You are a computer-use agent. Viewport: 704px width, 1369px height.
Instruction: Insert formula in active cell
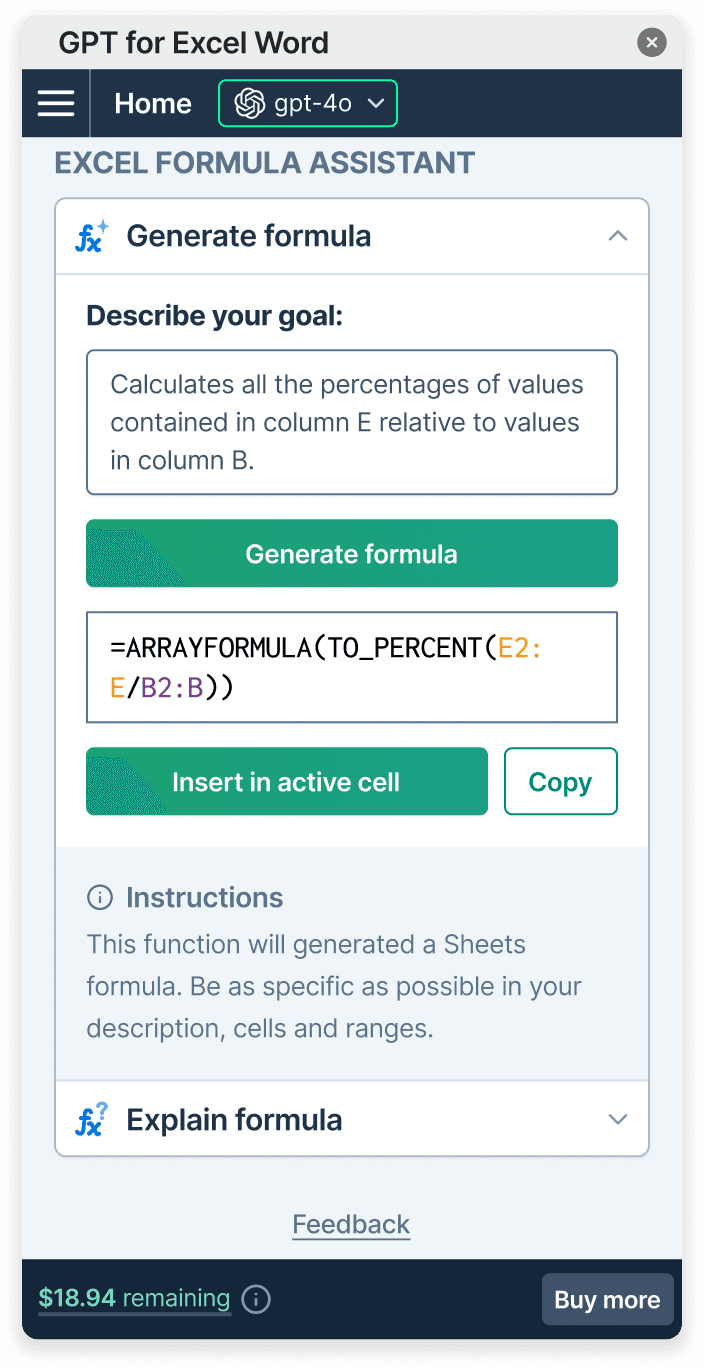pos(286,781)
